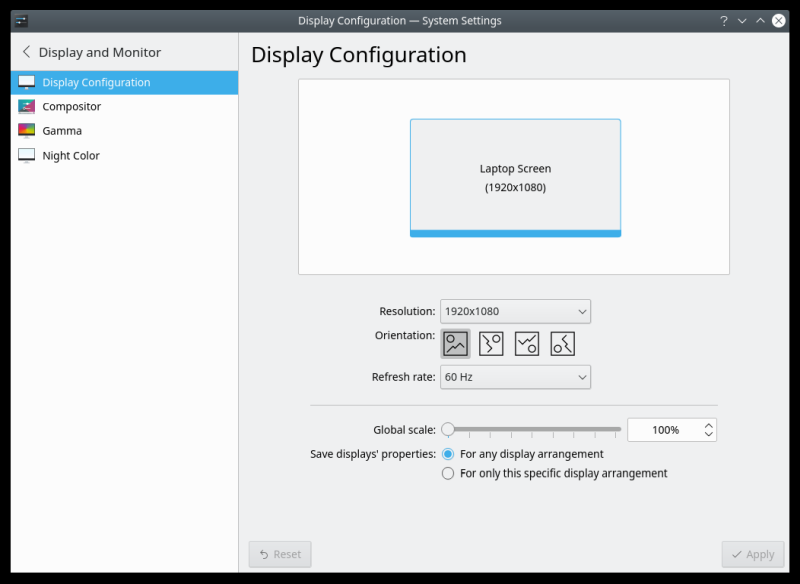Click the Apply button

[x=753, y=554]
